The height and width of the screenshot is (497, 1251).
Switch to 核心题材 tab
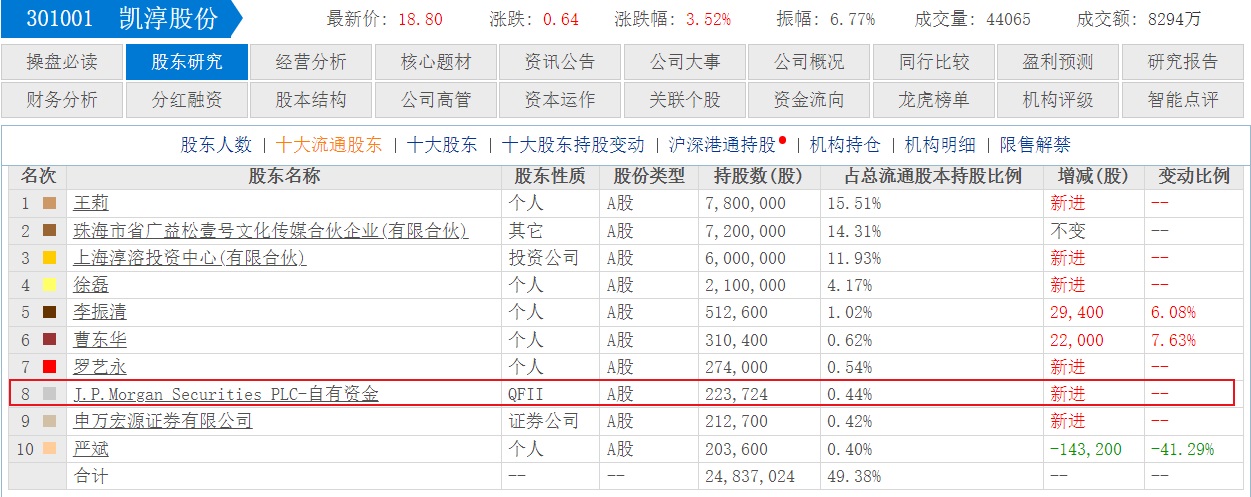point(436,62)
